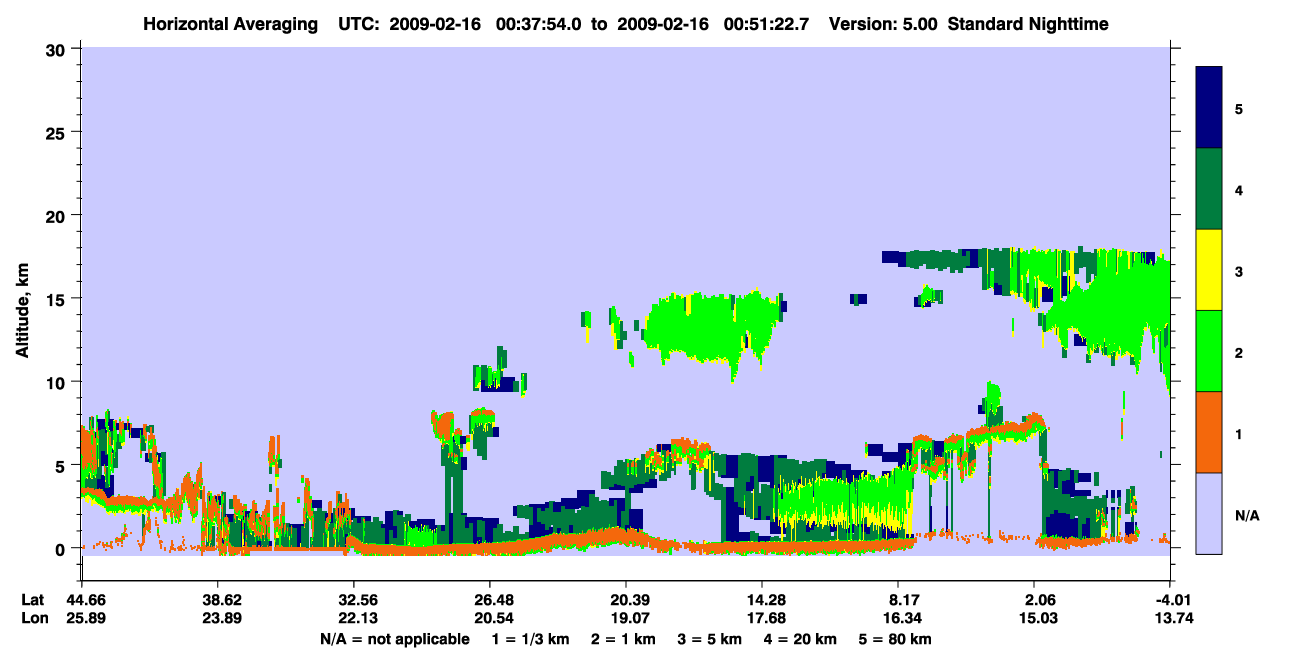Click the longitude value 22.13
The width and height of the screenshot is (1300, 667).
click(353, 619)
